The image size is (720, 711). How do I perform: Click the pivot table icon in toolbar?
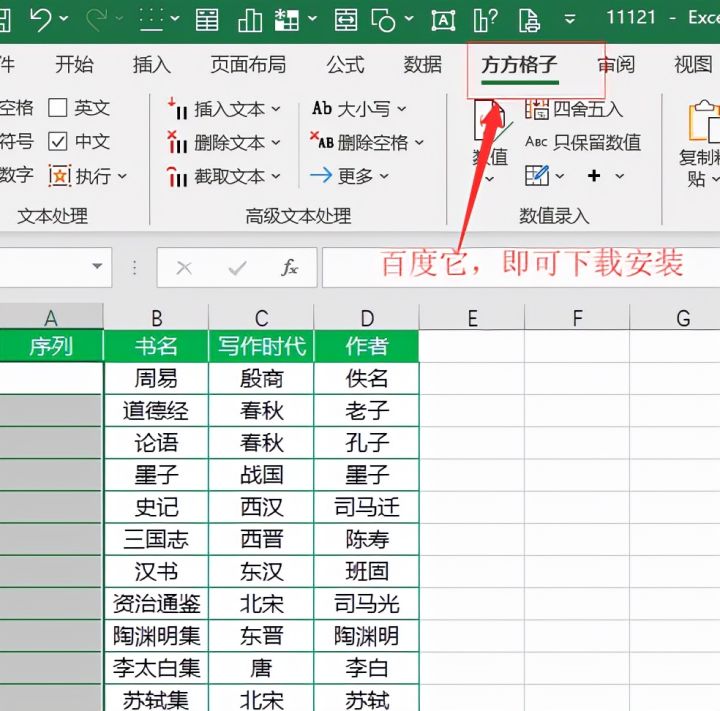287,19
